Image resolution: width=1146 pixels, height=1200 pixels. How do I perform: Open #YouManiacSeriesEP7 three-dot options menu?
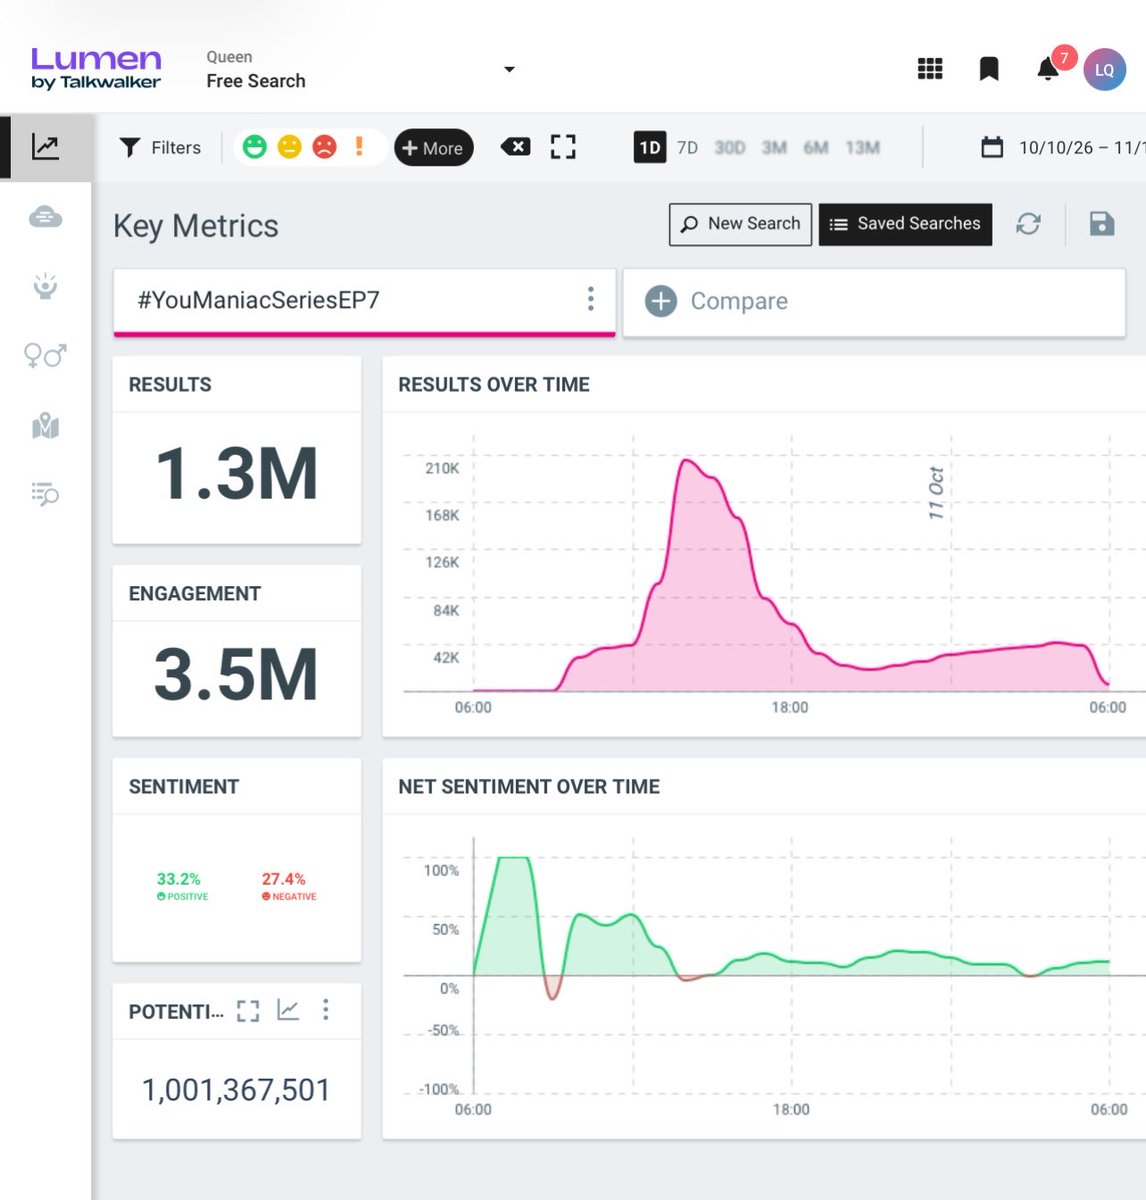[591, 299]
